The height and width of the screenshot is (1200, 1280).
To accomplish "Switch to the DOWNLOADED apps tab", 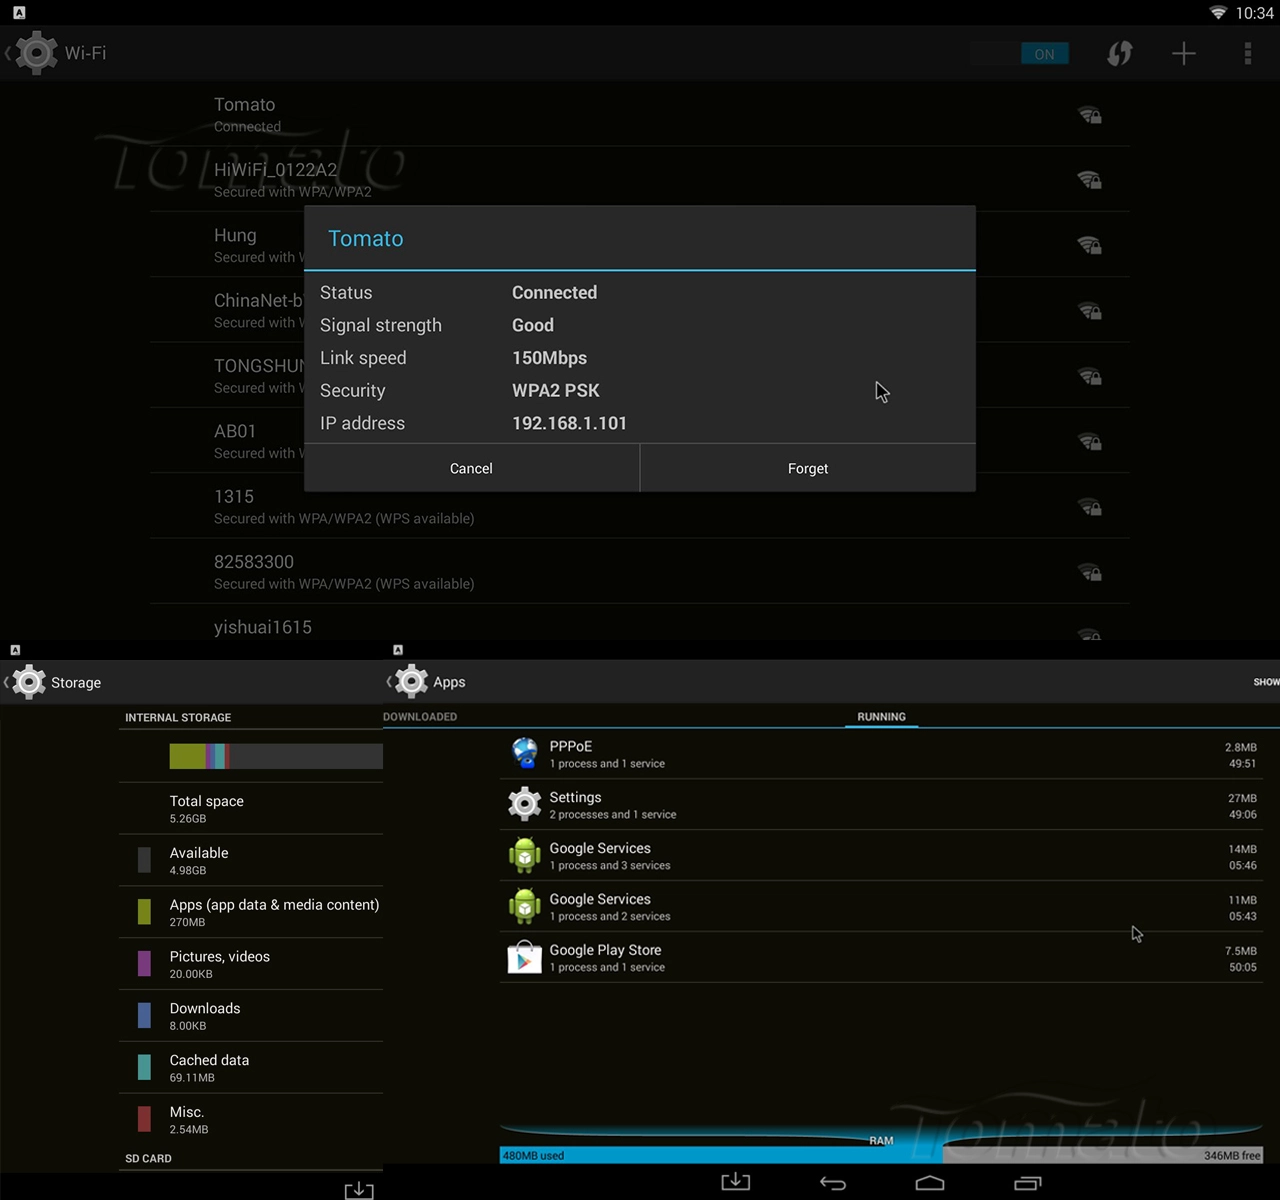I will (420, 716).
